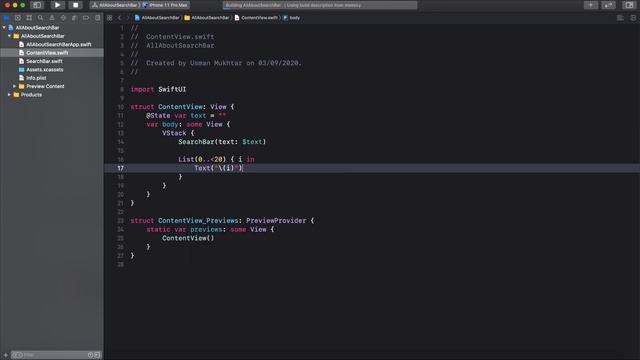Viewport: 640px width, 360px height.
Task: Open the Issue navigator
Action: 52,18
